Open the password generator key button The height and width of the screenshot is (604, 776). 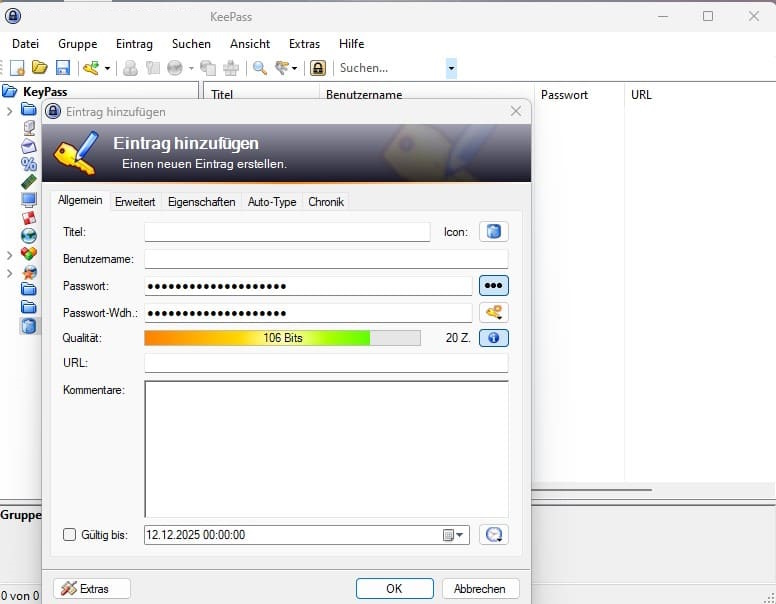(493, 312)
